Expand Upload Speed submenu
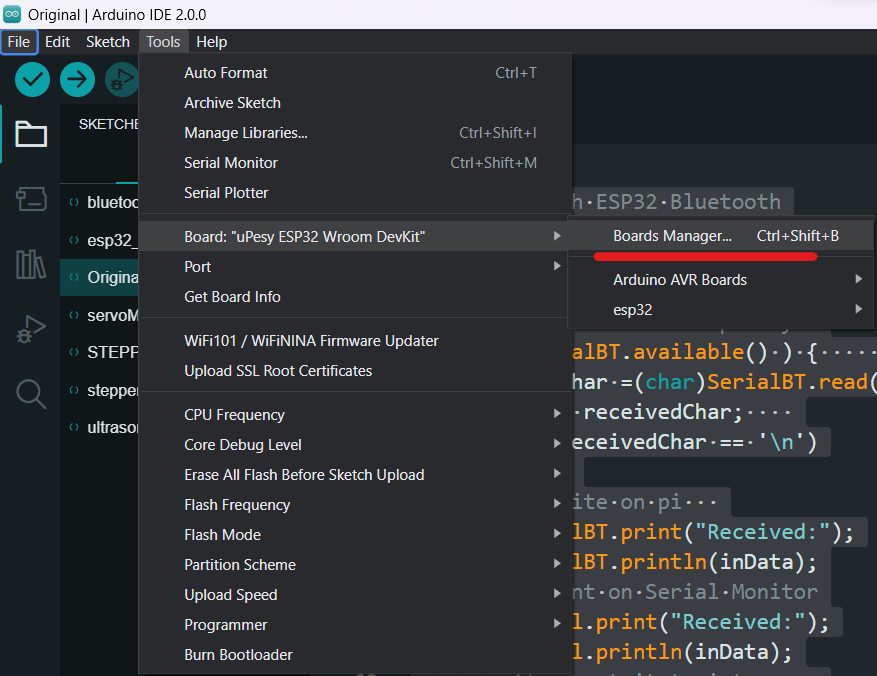Image resolution: width=877 pixels, height=676 pixels. (355, 595)
